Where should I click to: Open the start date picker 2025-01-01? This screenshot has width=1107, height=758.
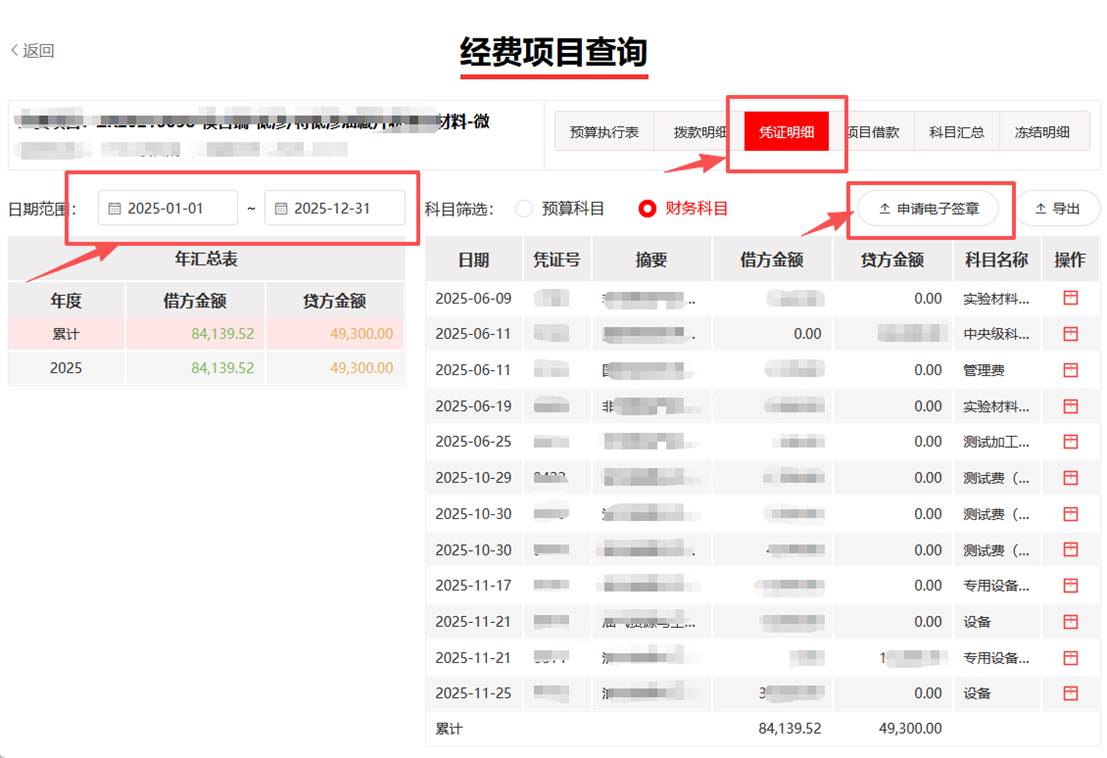(167, 209)
